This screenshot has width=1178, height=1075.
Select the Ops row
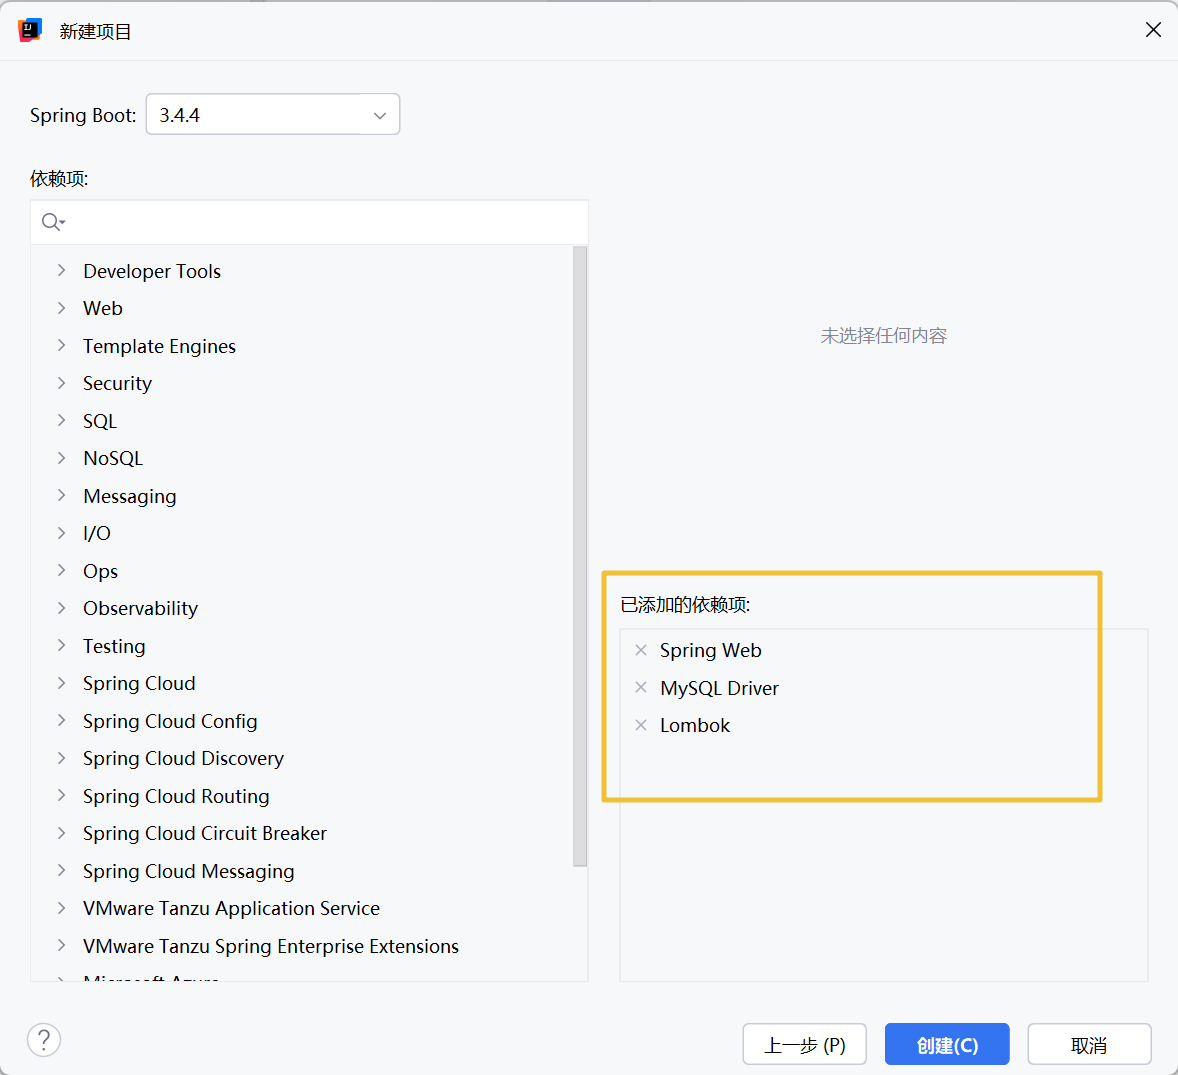coord(302,571)
